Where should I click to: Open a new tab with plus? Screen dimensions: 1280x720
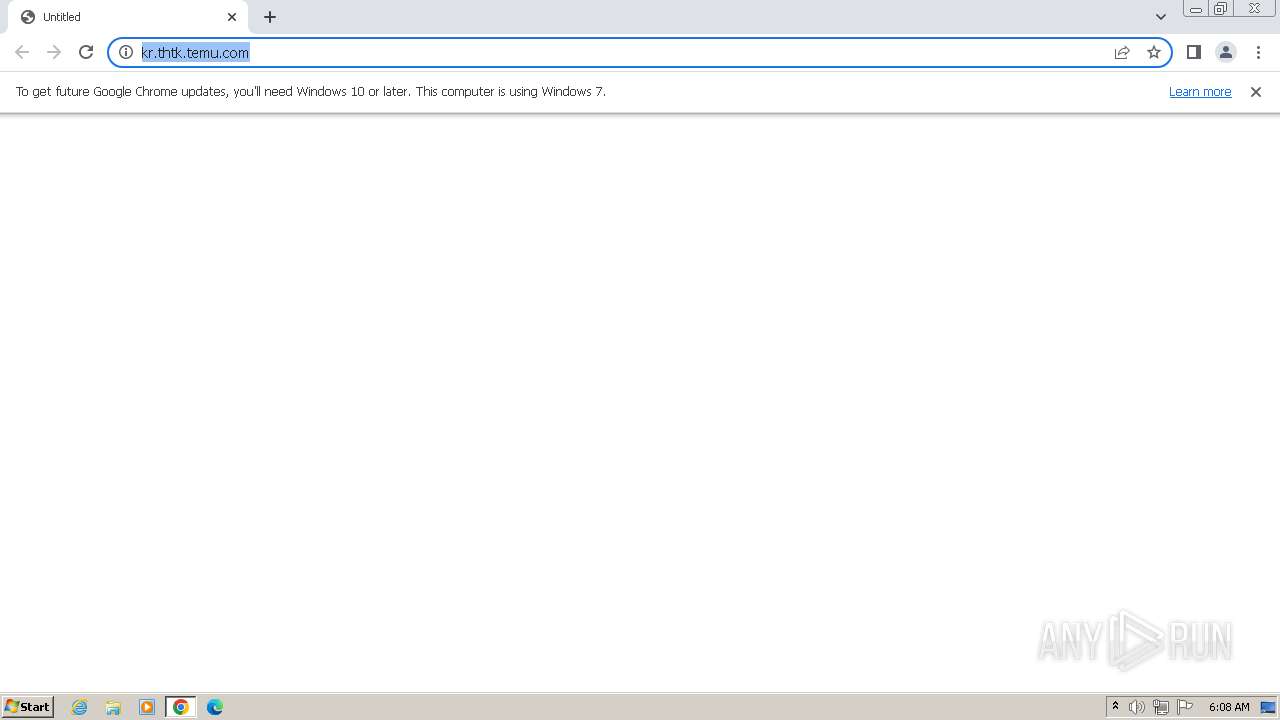pyautogui.click(x=270, y=17)
